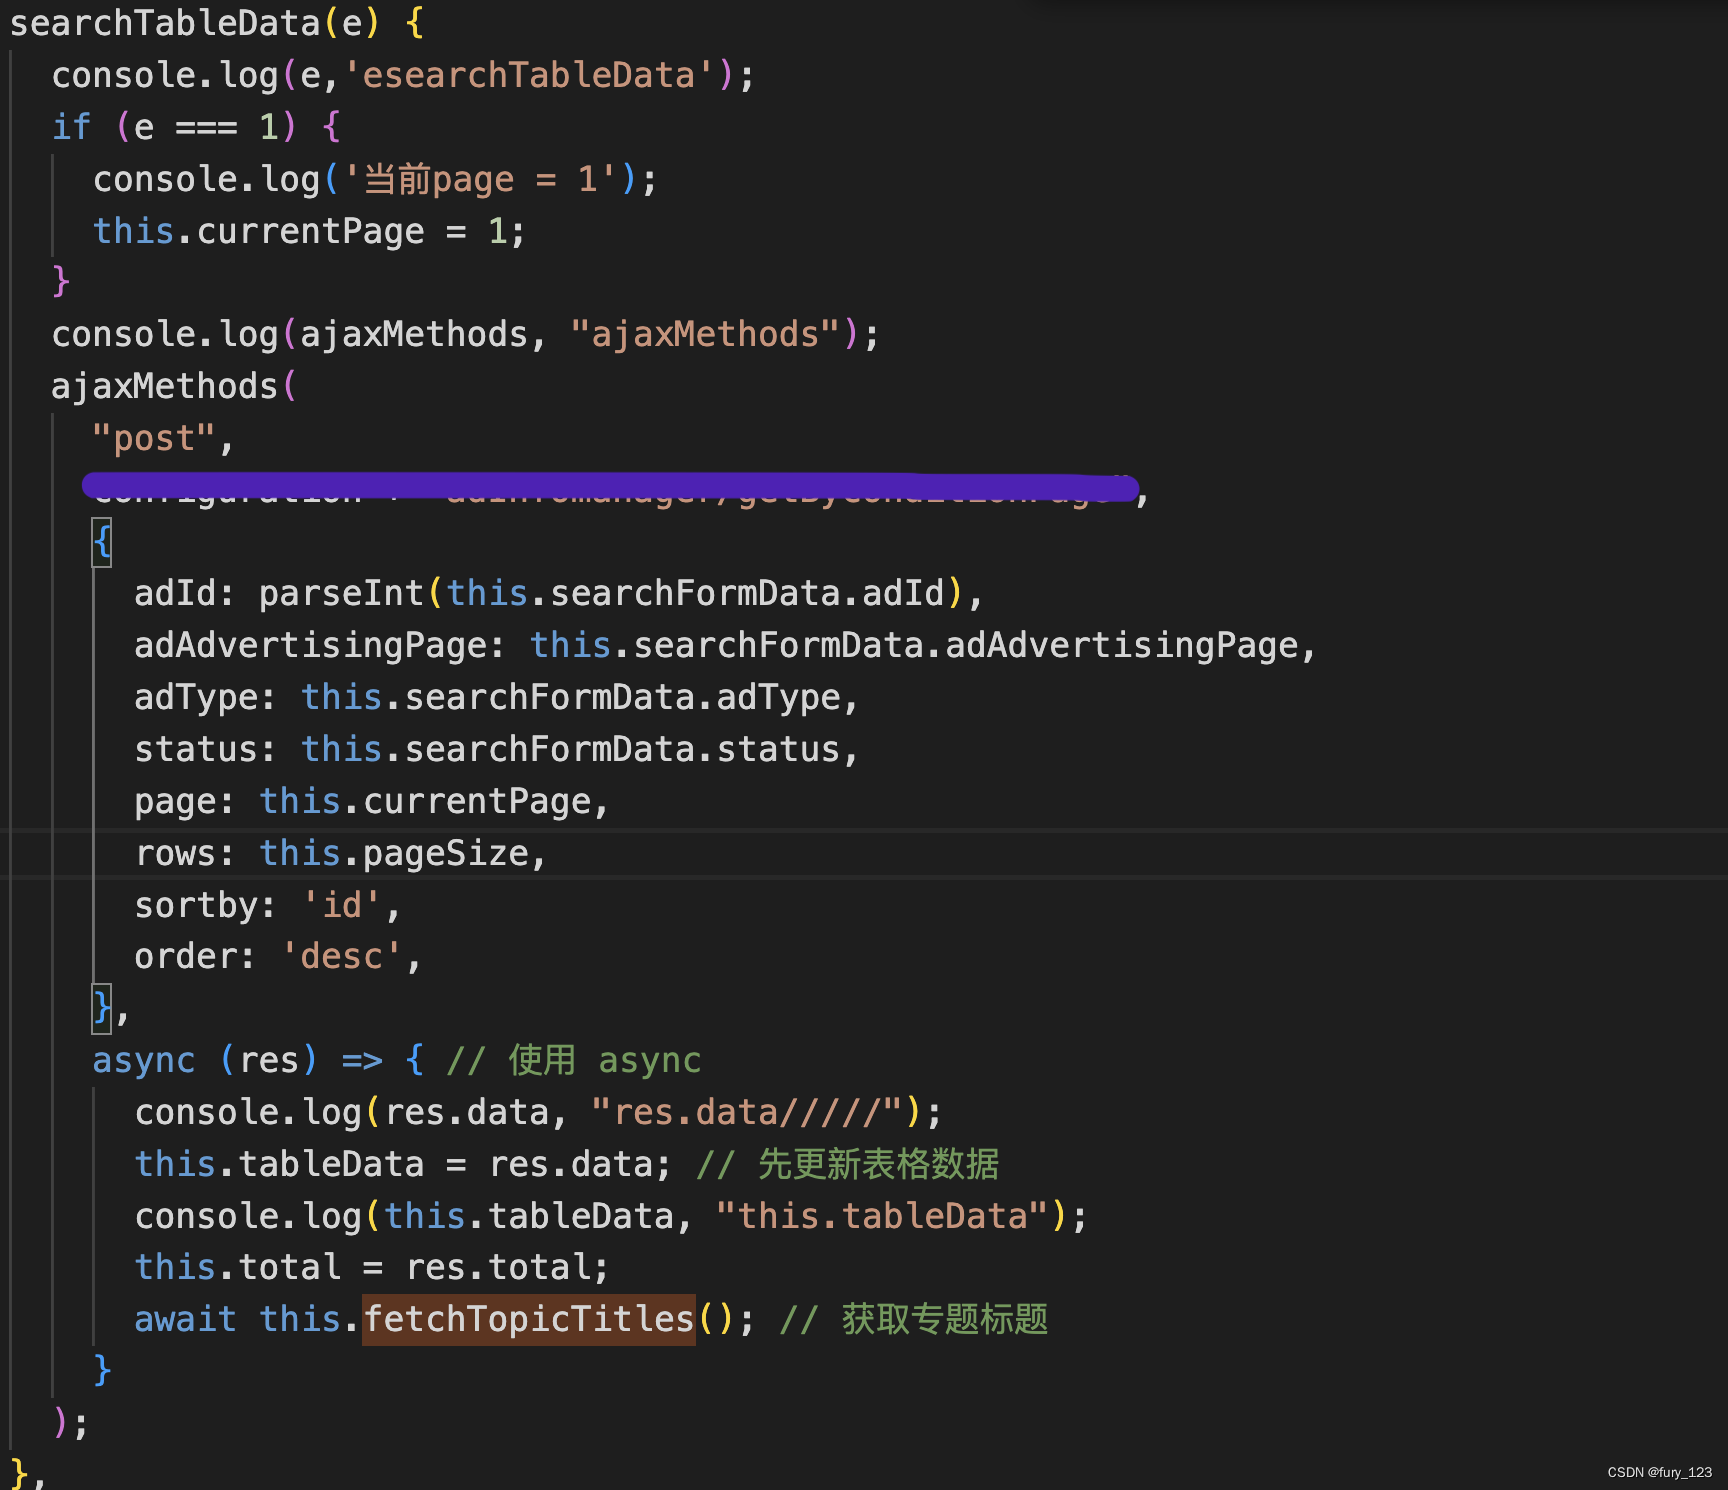Click the adAdvertisingPage property key
The image size is (1728, 1490).
(x=310, y=645)
